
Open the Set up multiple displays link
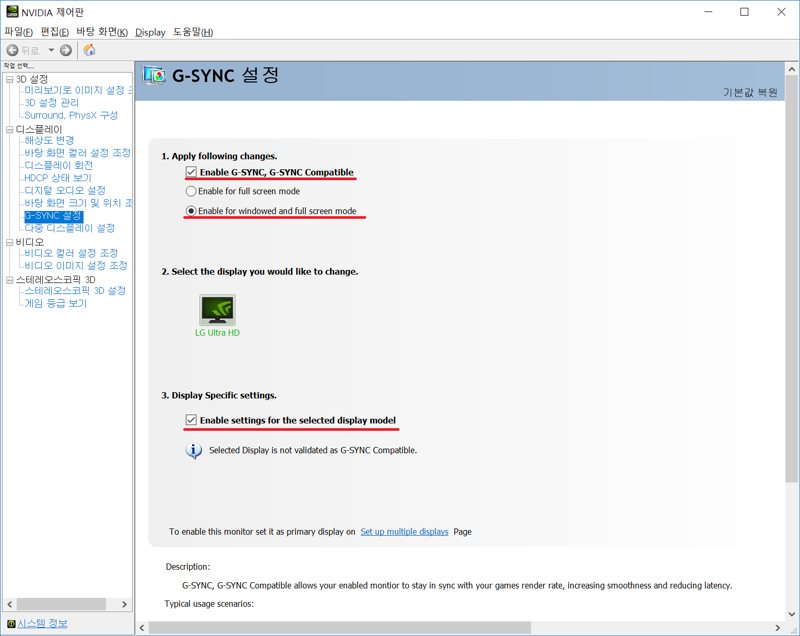(405, 531)
